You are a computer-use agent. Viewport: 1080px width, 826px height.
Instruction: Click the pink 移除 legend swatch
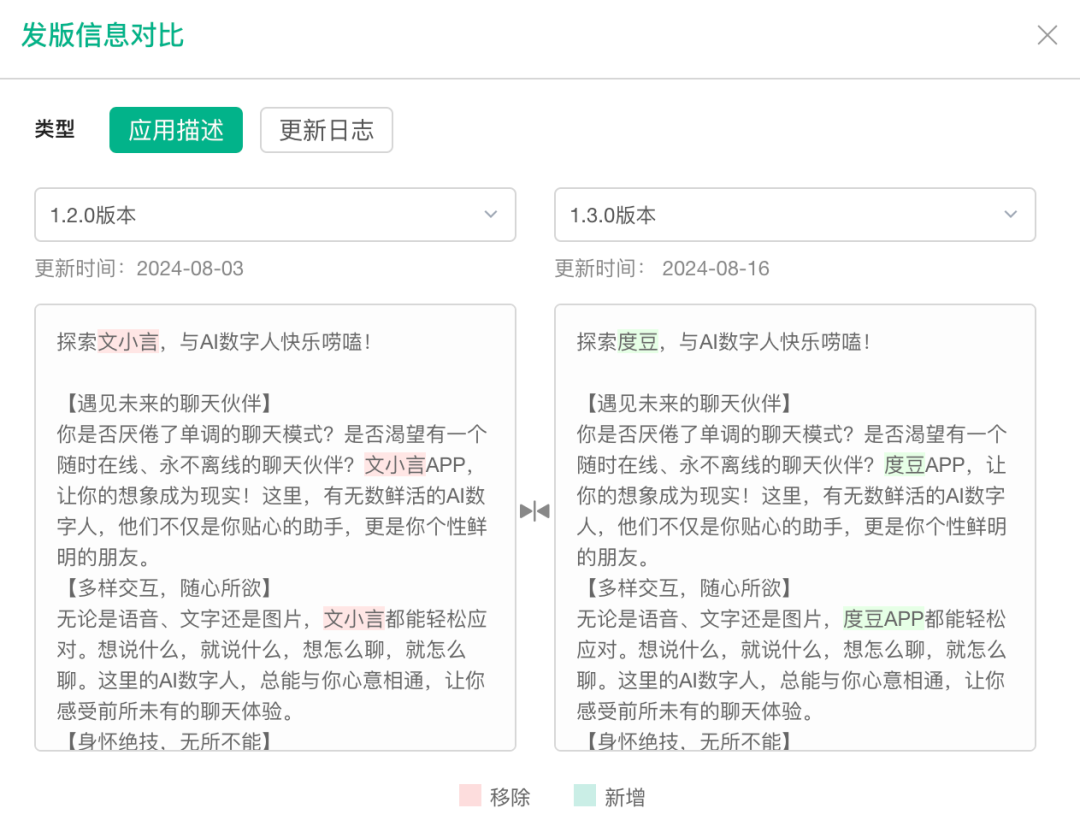pyautogui.click(x=470, y=795)
